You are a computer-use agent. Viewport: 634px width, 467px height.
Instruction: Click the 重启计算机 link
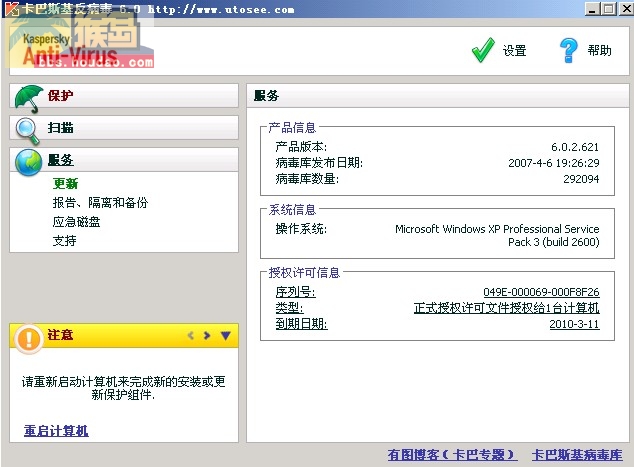(56, 431)
